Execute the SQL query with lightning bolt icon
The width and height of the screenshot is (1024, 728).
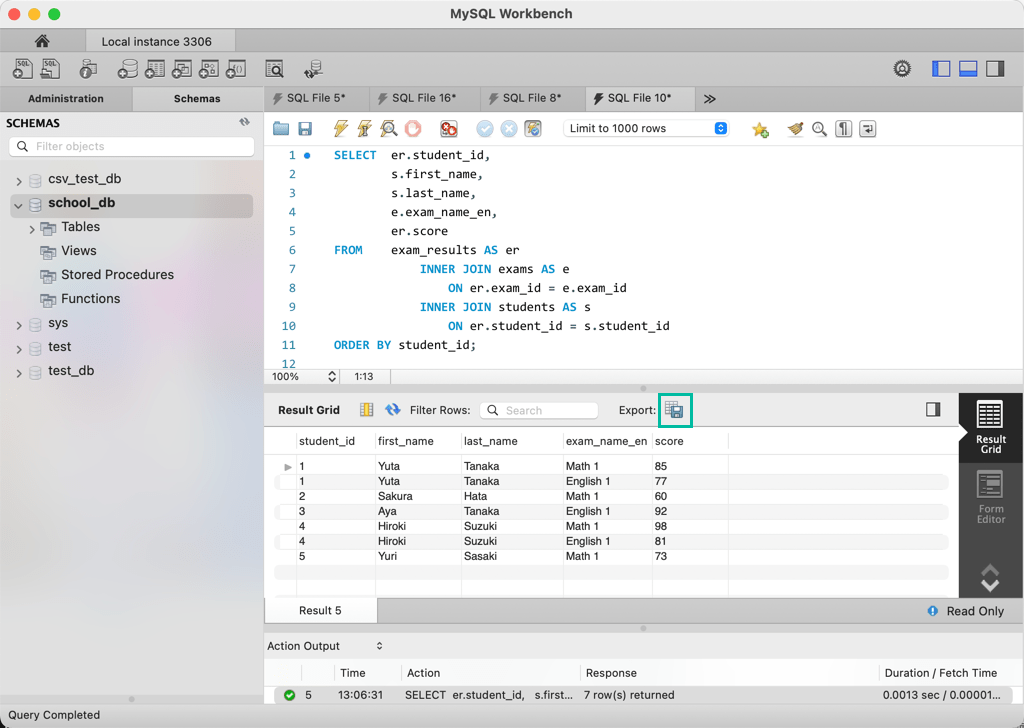pyautogui.click(x=340, y=129)
